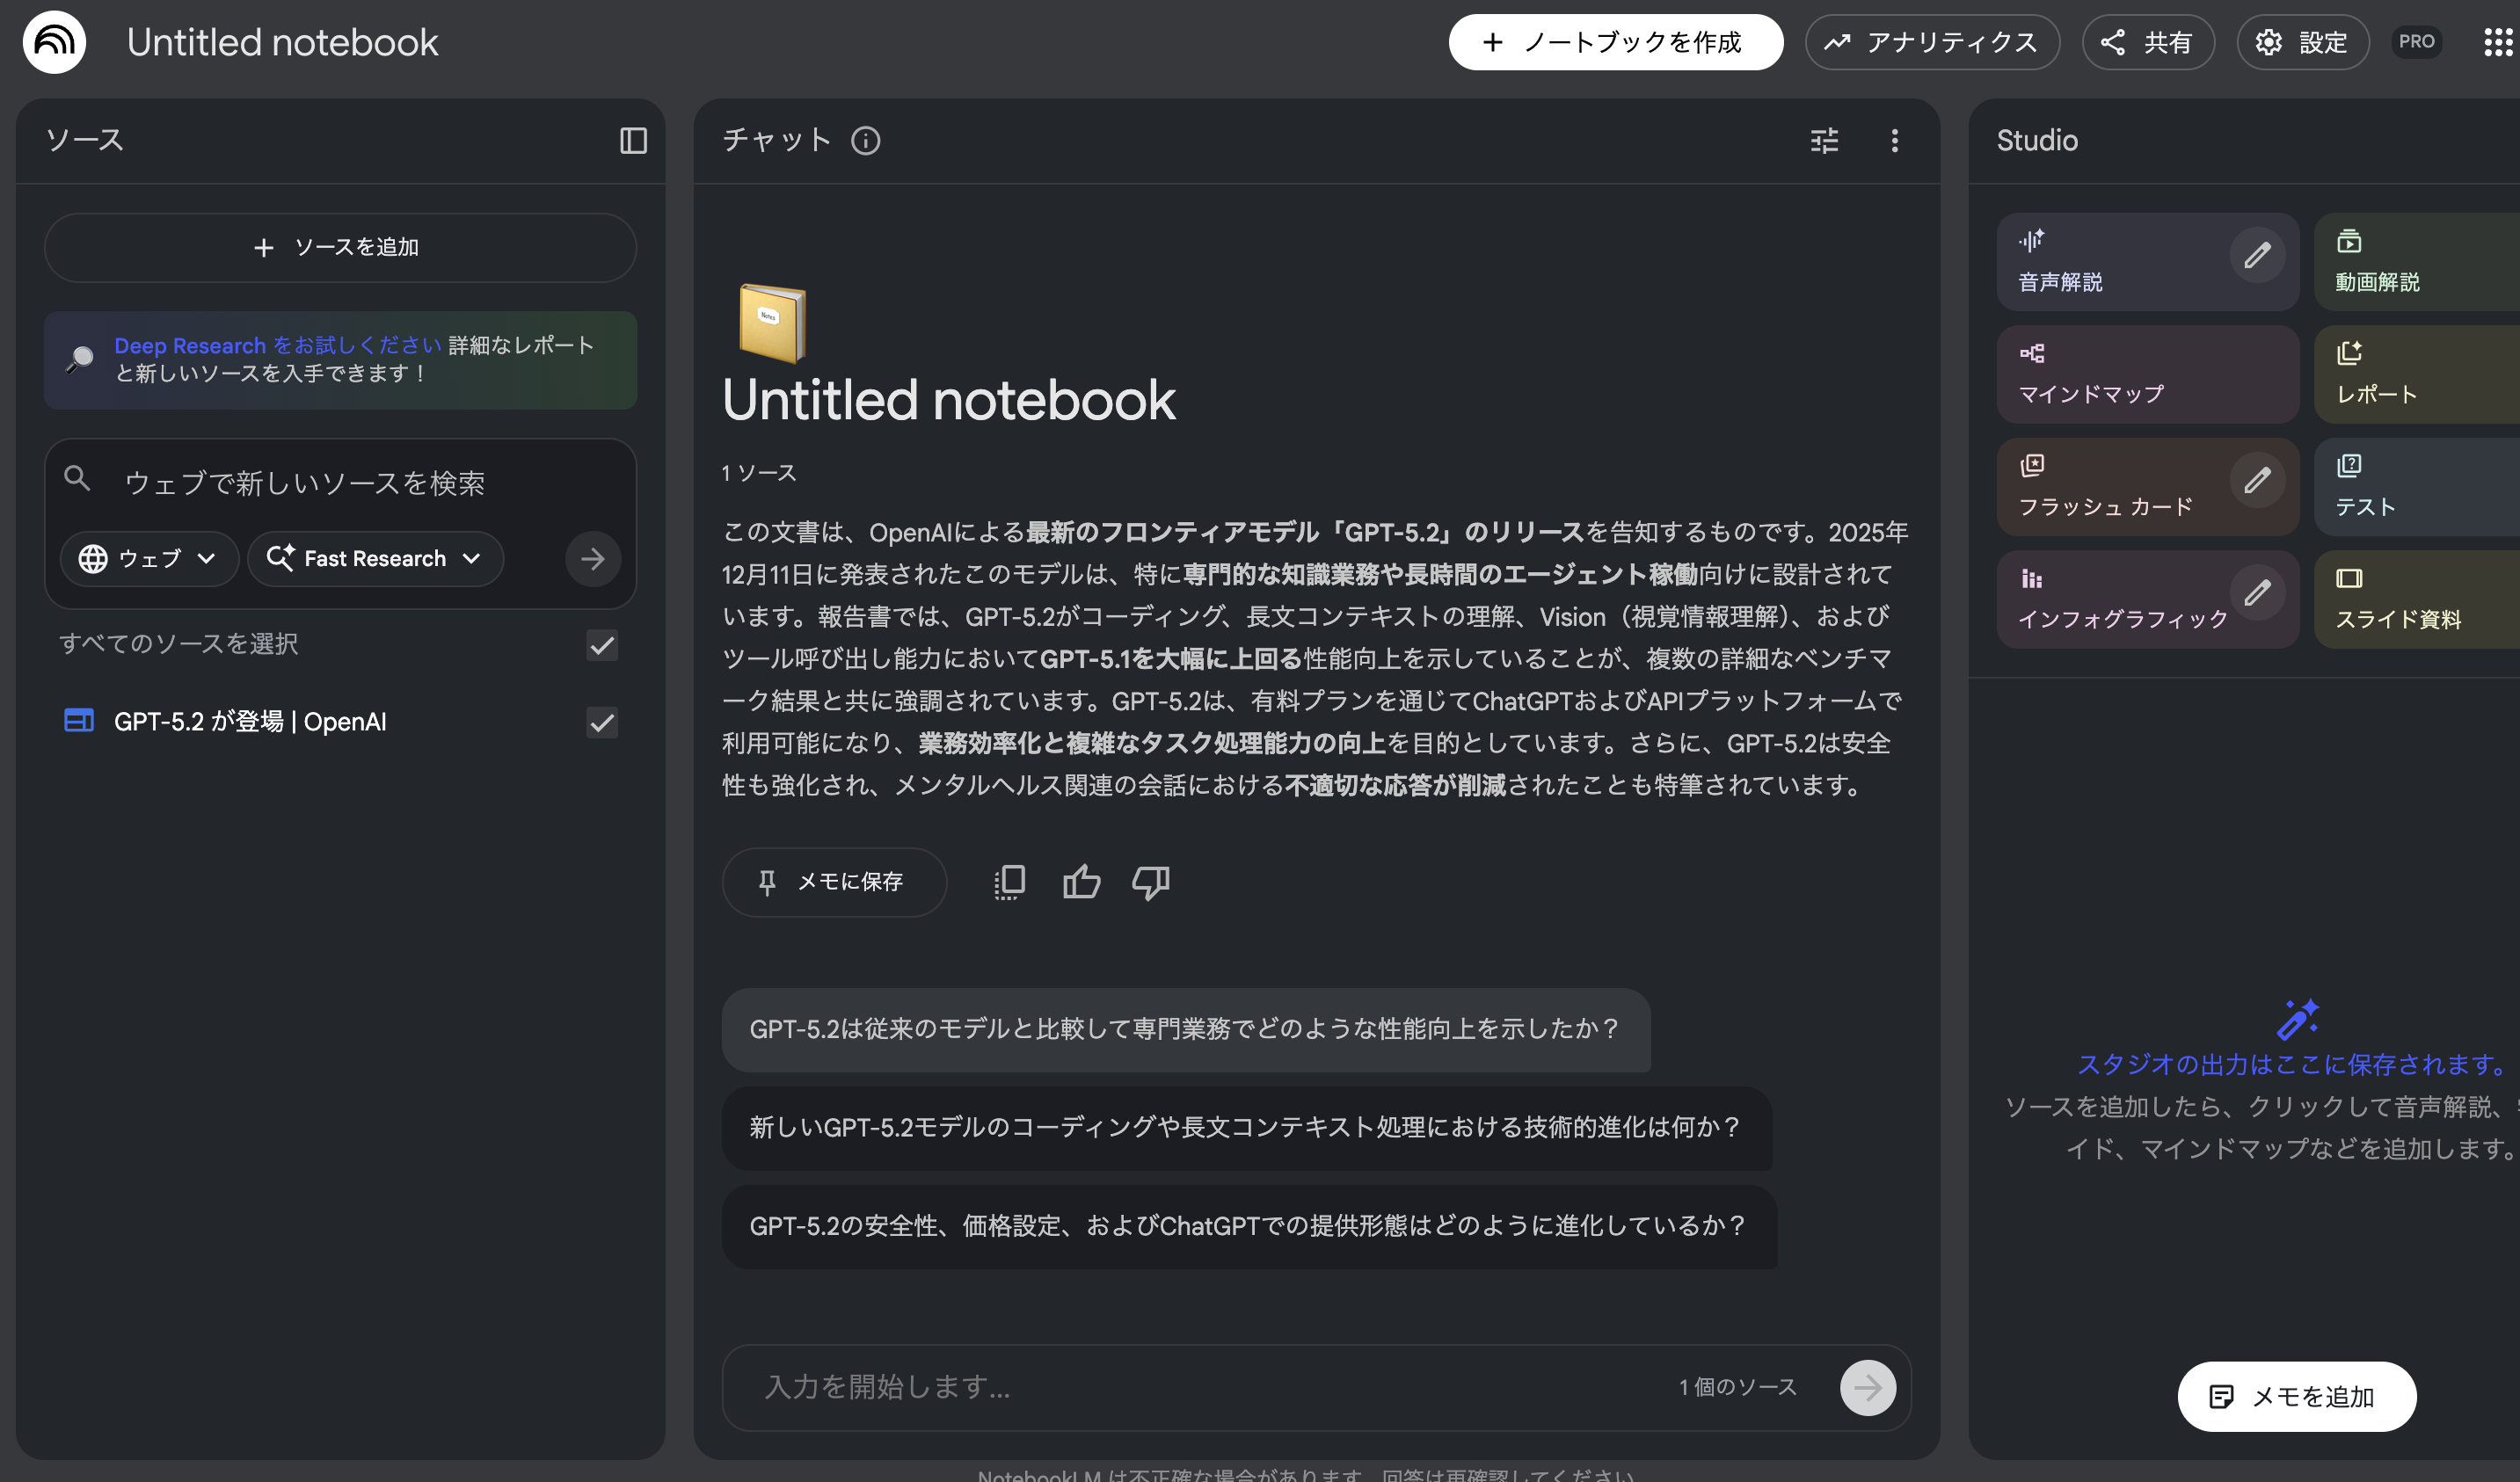Viewport: 2520px width, 1482px height.
Task: Expand the ウェブ source type dropdown
Action: [149, 558]
